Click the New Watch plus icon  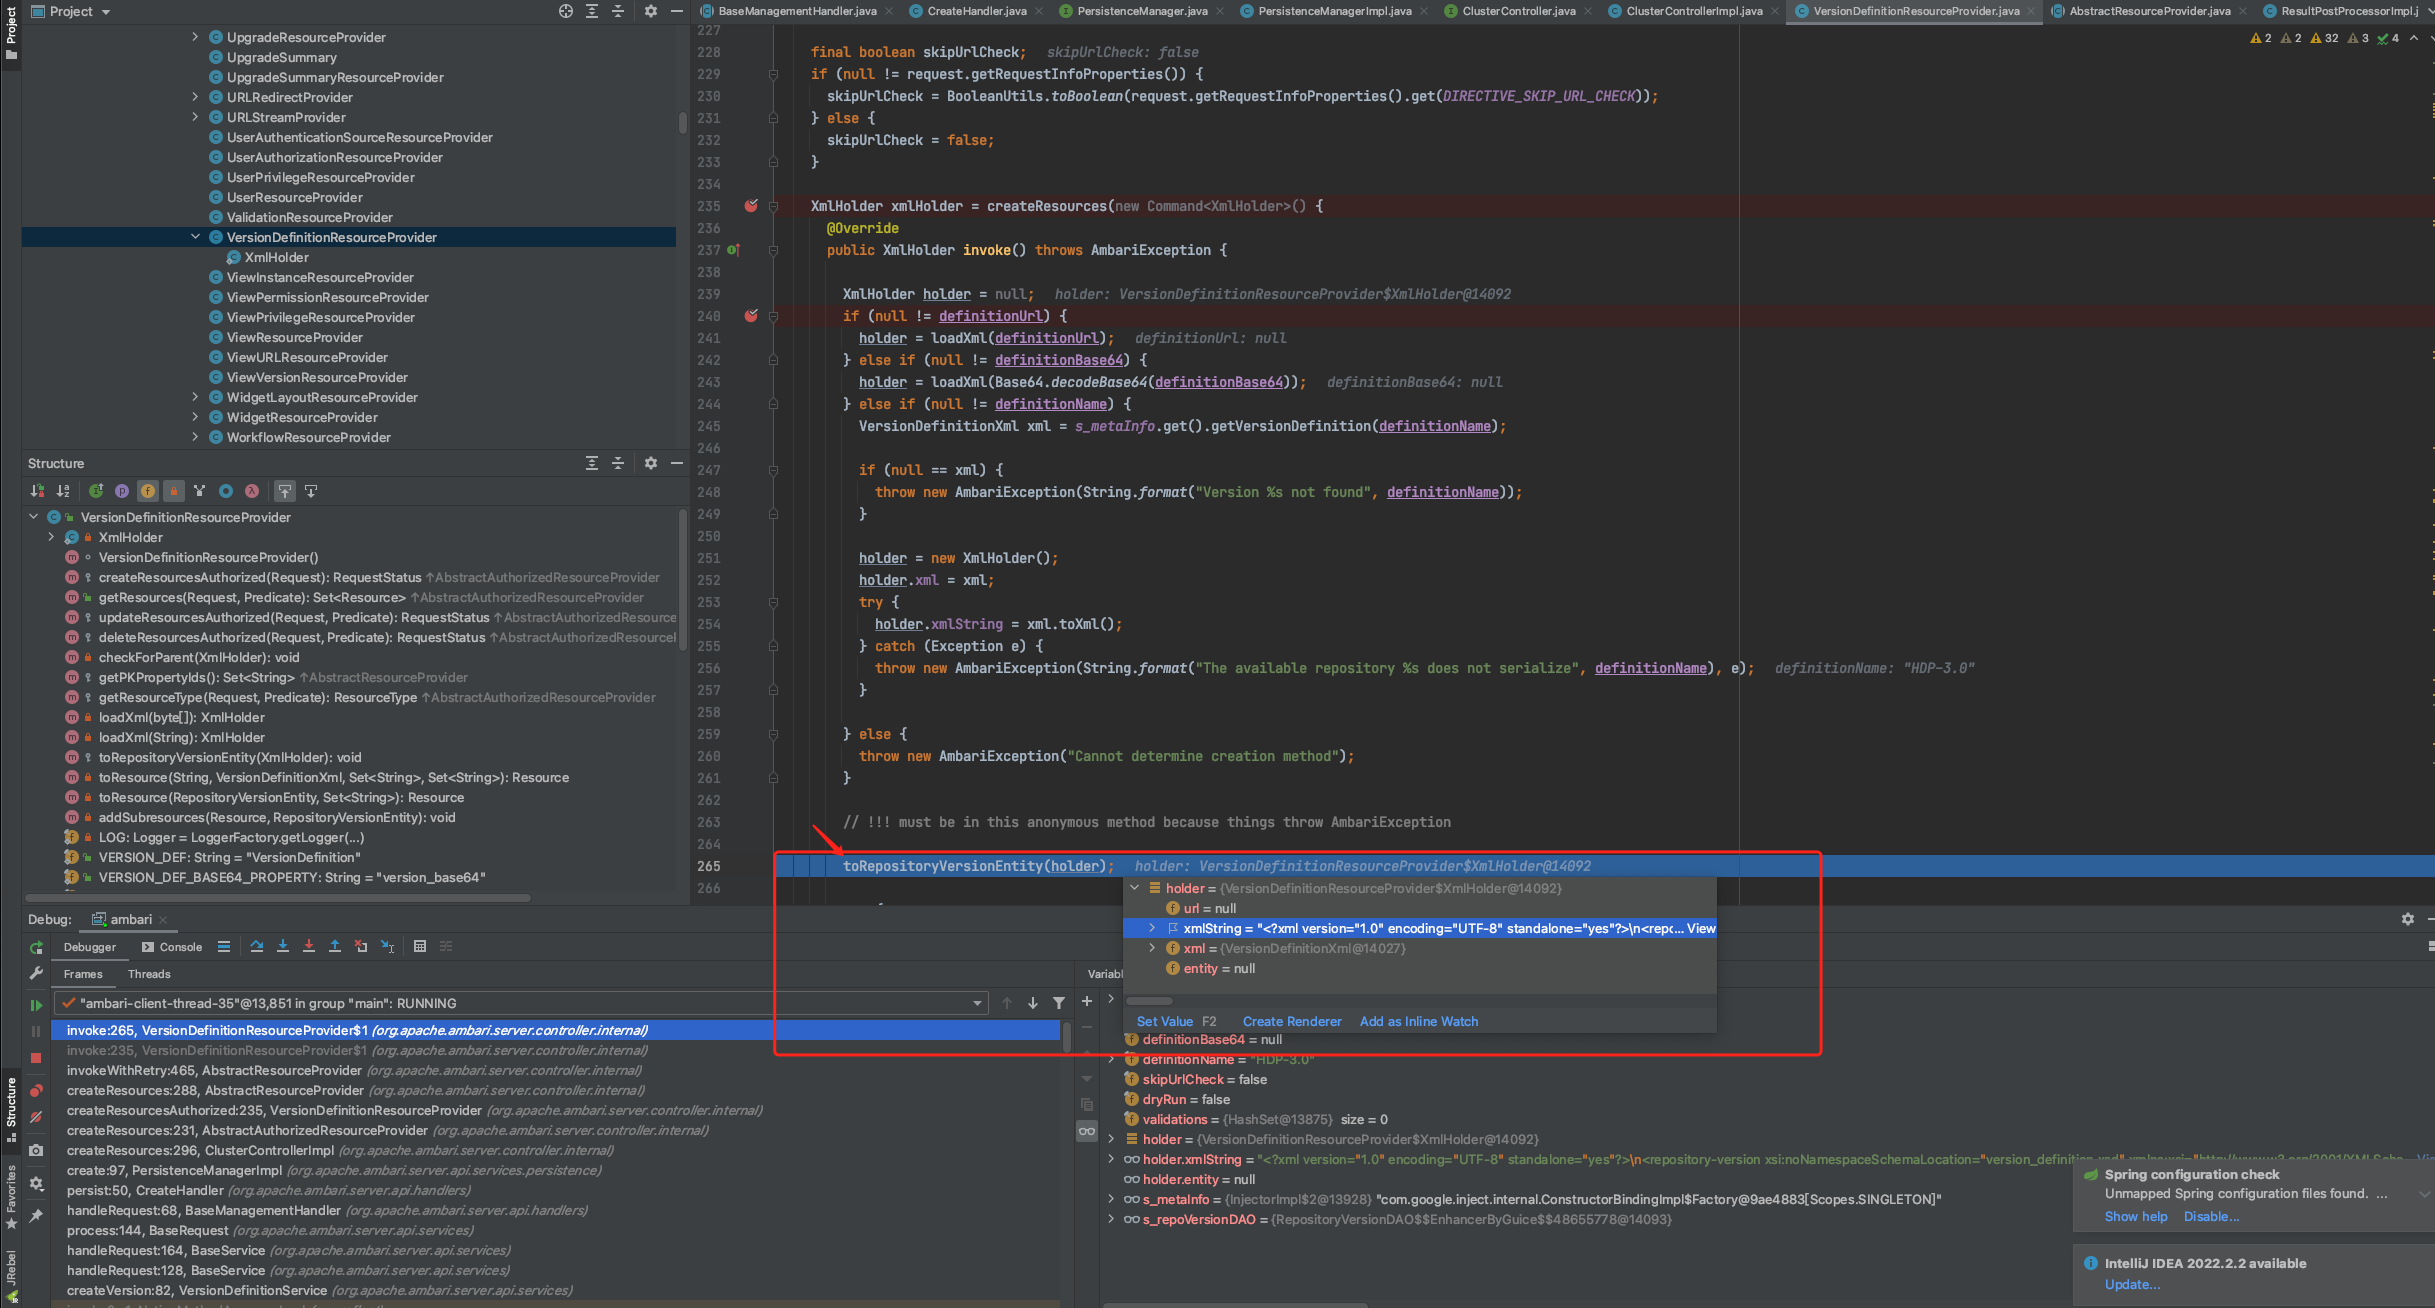pyautogui.click(x=1087, y=1001)
